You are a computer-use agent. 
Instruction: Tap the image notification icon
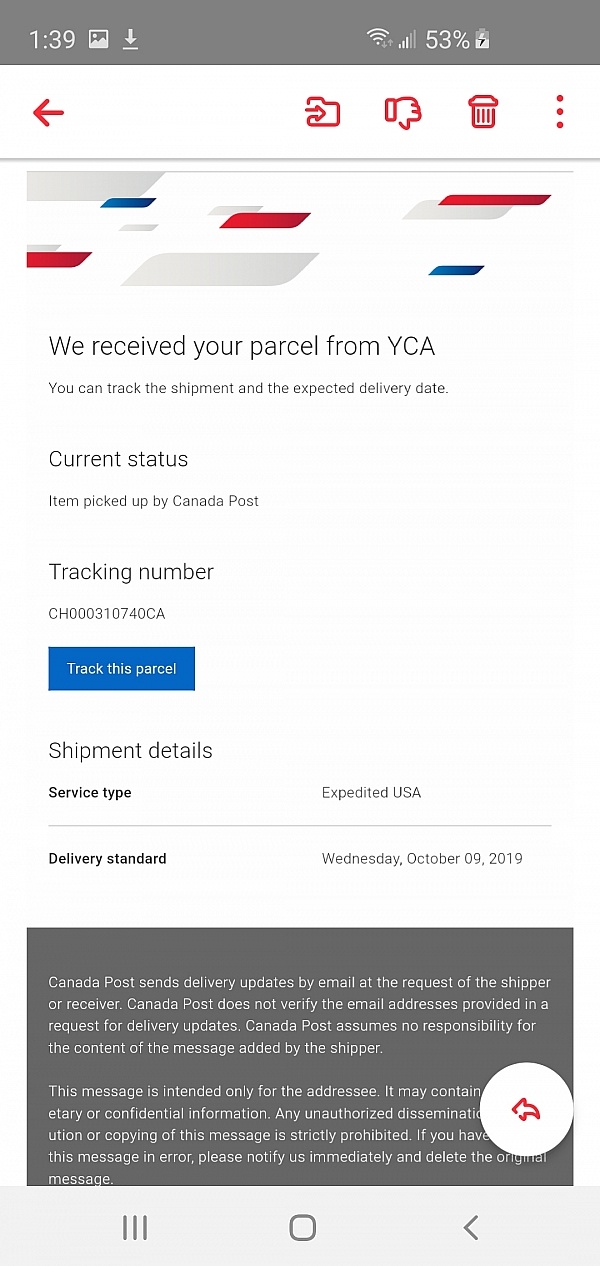[99, 39]
